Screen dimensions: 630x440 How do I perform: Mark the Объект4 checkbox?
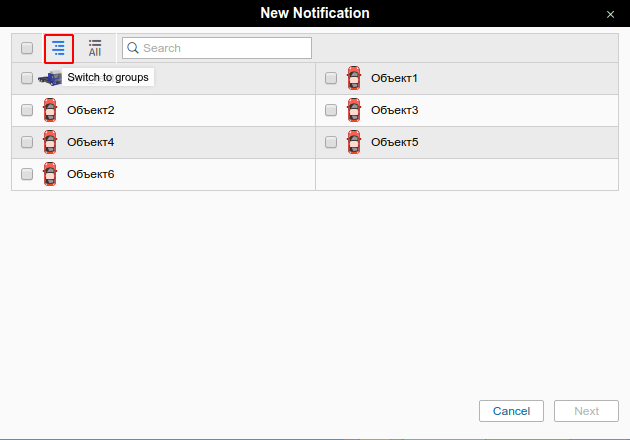point(27,142)
